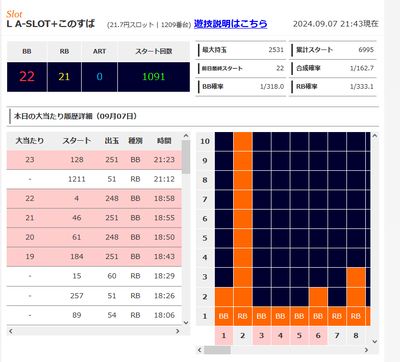This screenshot has width=400, height=362.
Task: Select the history row at 18:43
Action: coord(94,256)
